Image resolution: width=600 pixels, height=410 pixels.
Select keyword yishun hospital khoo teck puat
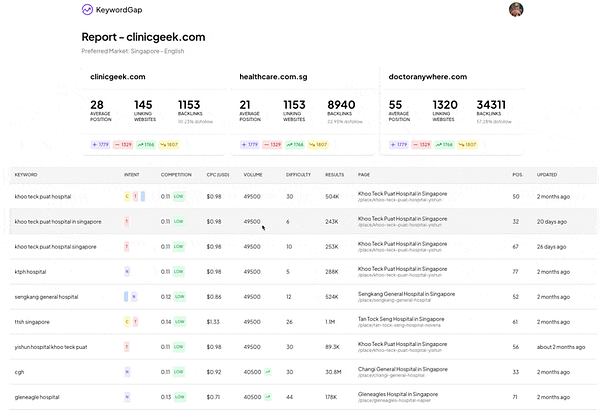(51, 347)
